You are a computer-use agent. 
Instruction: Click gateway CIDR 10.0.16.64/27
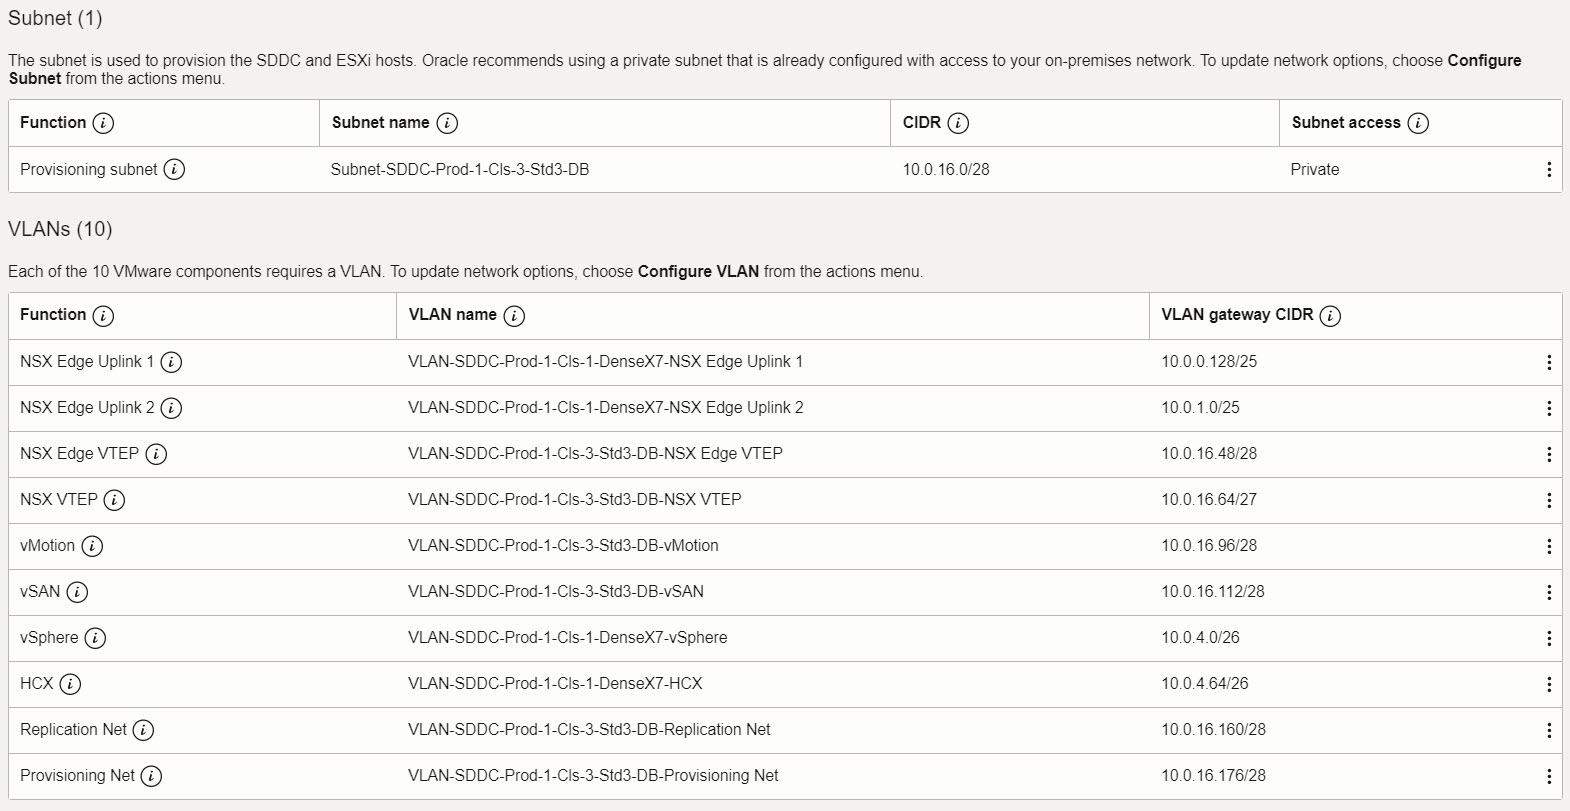[x=1209, y=499]
